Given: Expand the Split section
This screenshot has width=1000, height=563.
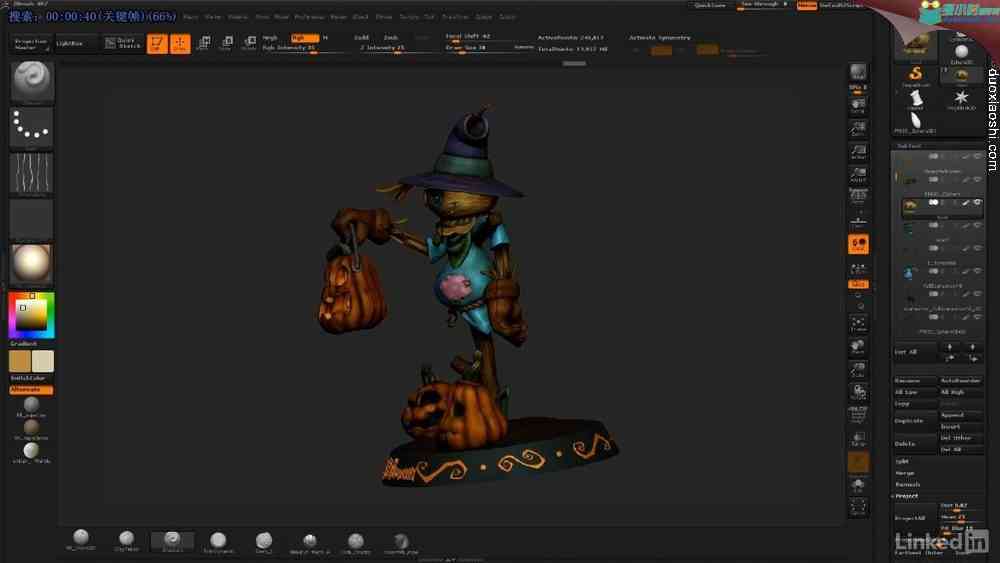Looking at the screenshot, I should (901, 461).
